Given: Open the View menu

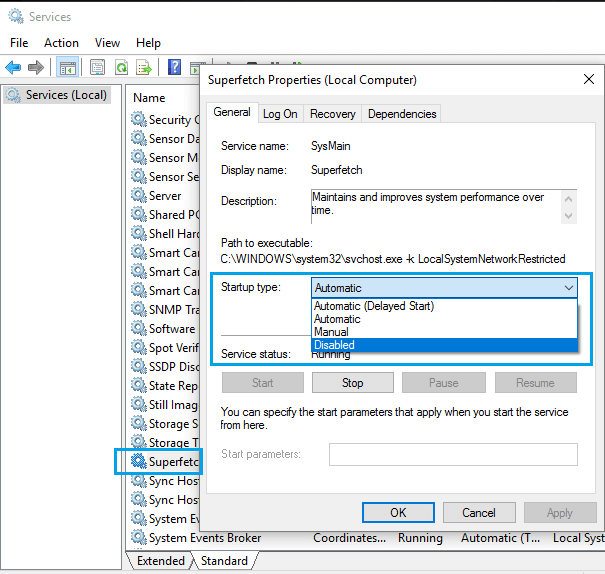Looking at the screenshot, I should coord(107,43).
